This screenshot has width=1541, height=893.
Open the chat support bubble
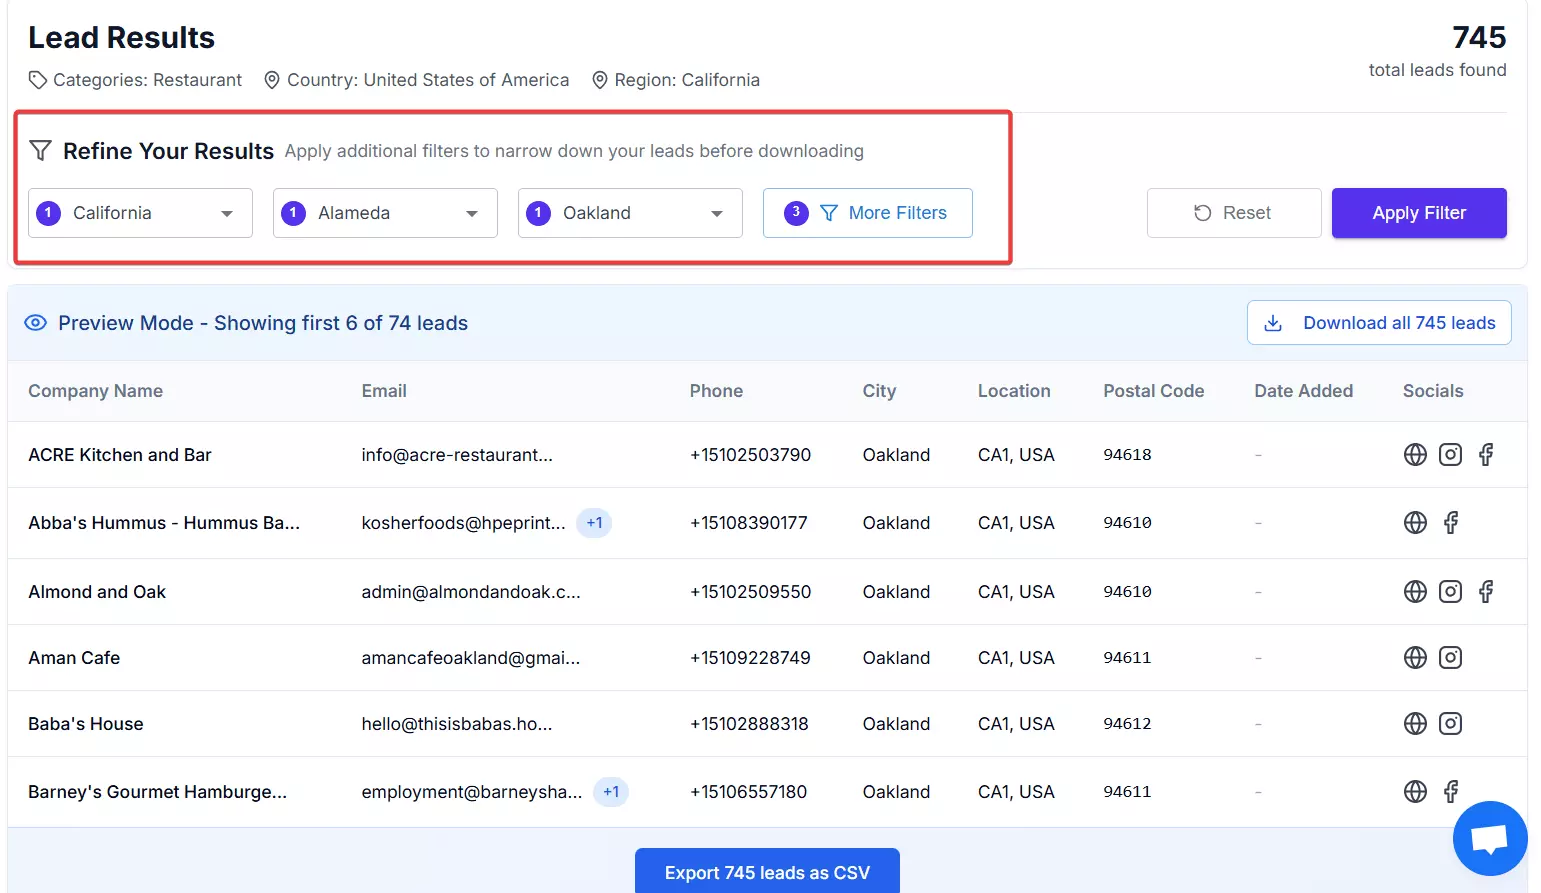click(x=1490, y=838)
